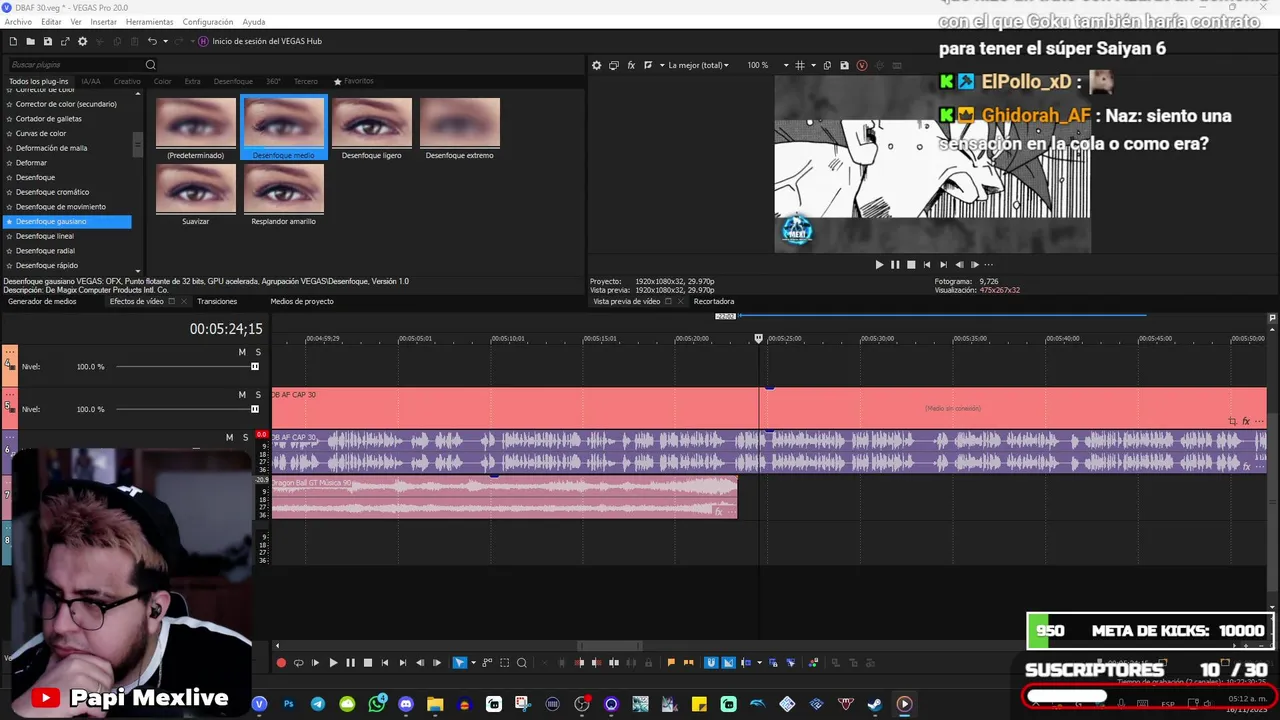Insert a region with the orange region icon
The image size is (1280, 720).
[688, 662]
